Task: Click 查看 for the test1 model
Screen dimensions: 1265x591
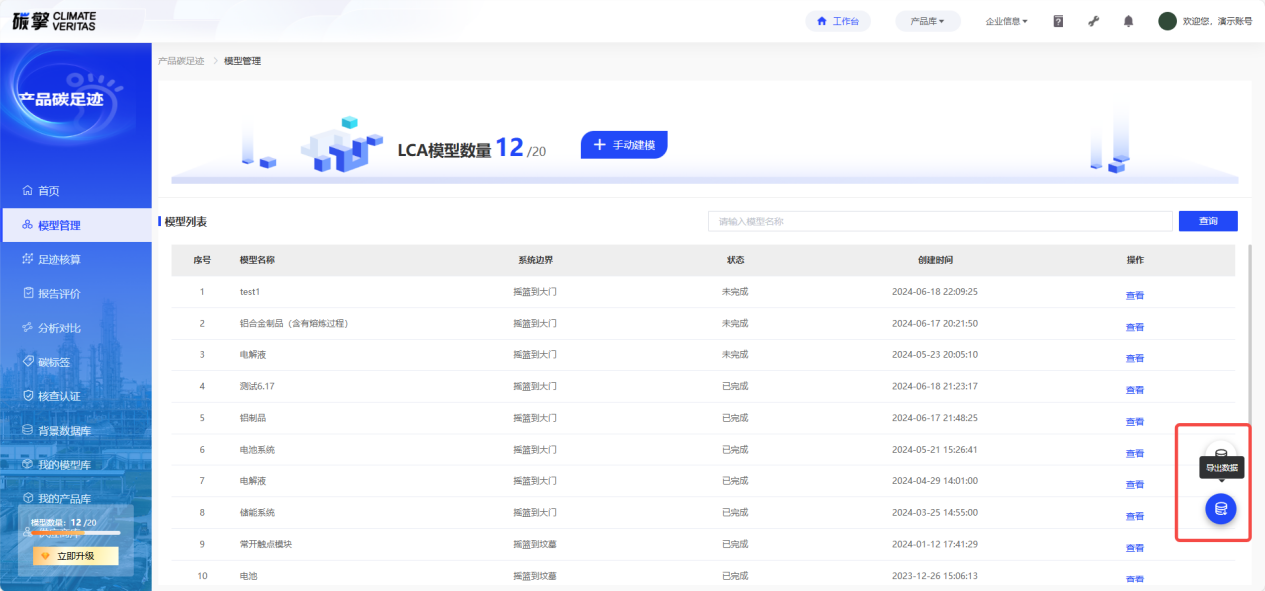Action: [x=1135, y=295]
